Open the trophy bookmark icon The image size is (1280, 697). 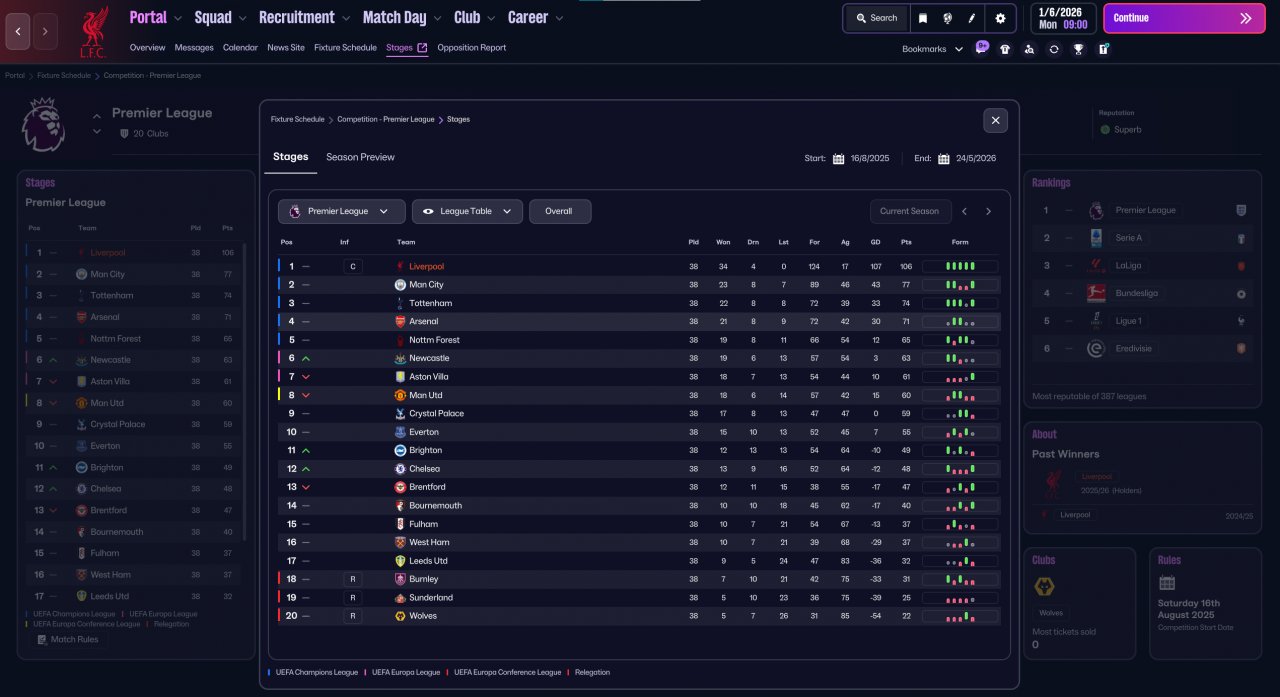pyautogui.click(x=1079, y=49)
